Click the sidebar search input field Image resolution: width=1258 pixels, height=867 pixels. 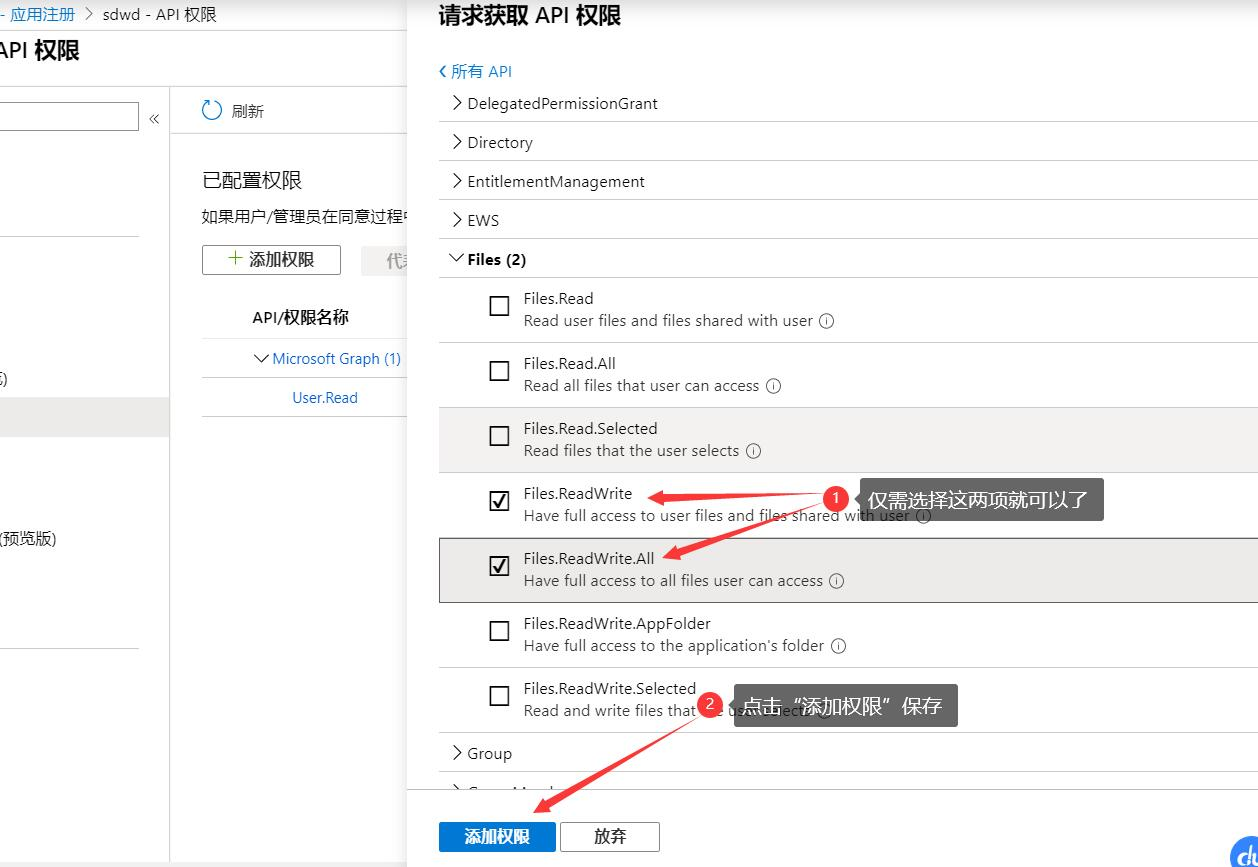click(x=69, y=116)
